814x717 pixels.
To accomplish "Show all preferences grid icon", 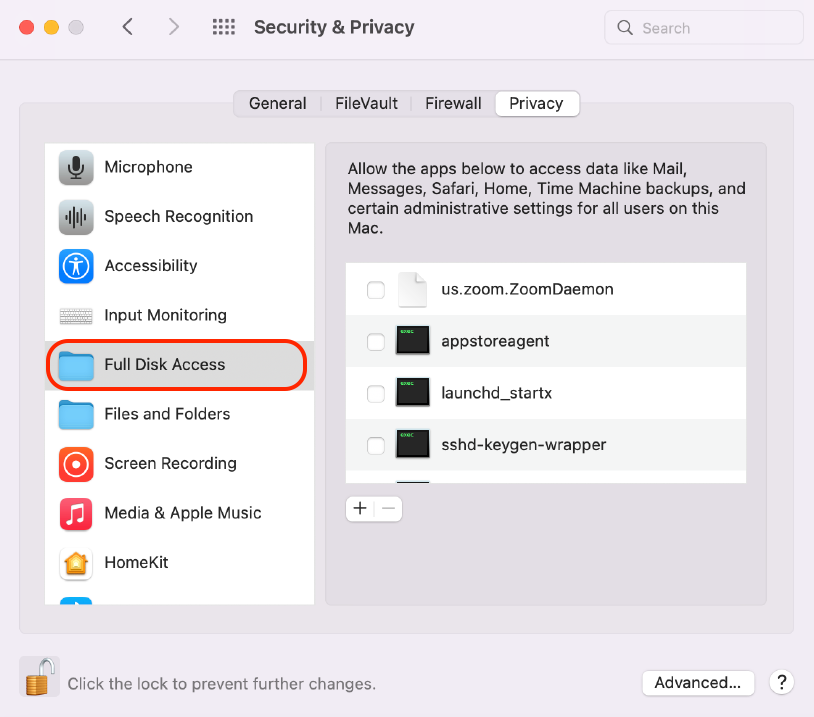I will coord(224,27).
